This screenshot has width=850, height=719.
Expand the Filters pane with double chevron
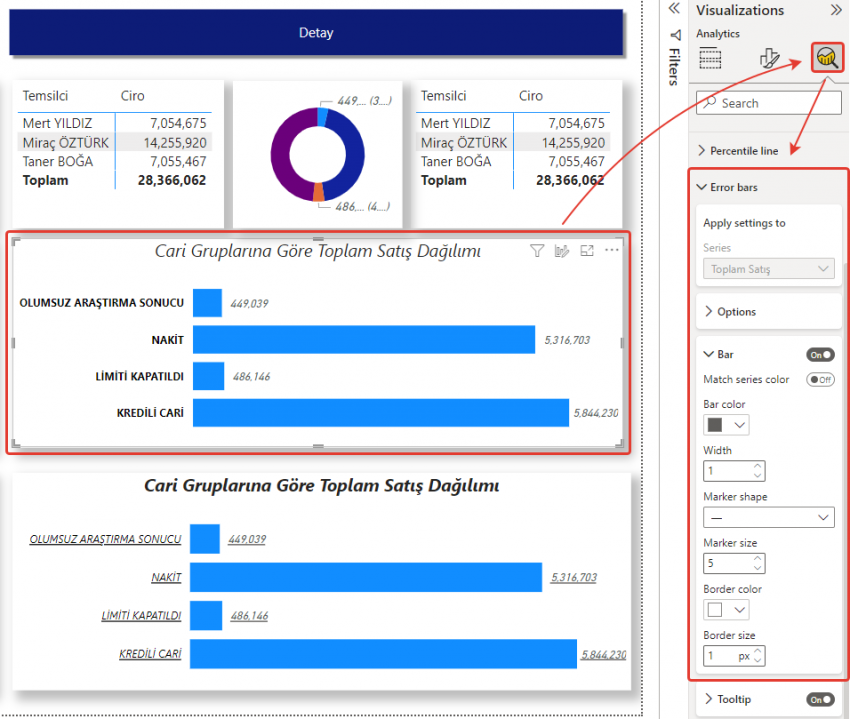coord(674,8)
